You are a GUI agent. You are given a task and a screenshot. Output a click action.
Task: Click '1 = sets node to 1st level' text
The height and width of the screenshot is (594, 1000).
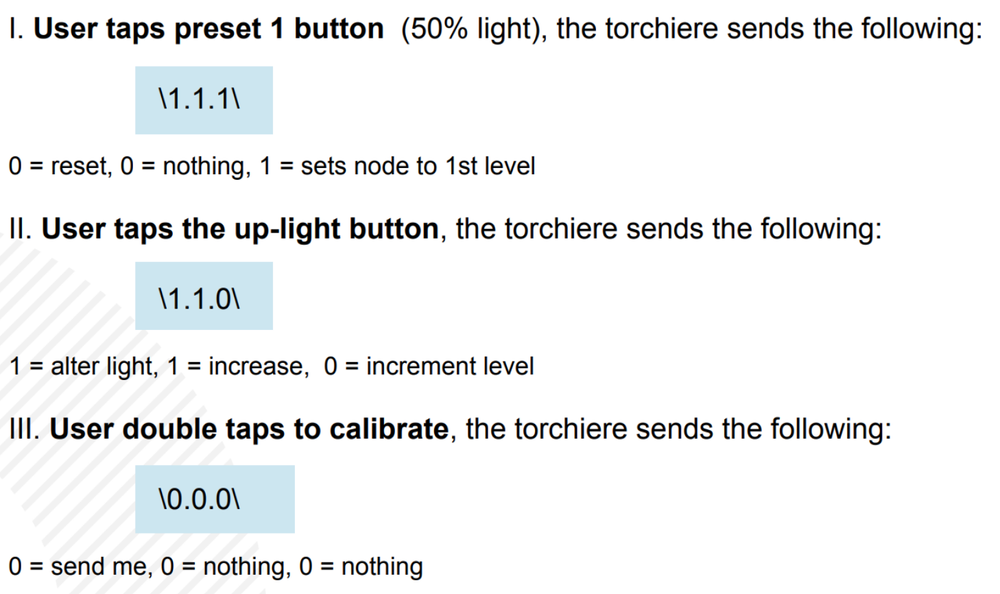[397, 167]
